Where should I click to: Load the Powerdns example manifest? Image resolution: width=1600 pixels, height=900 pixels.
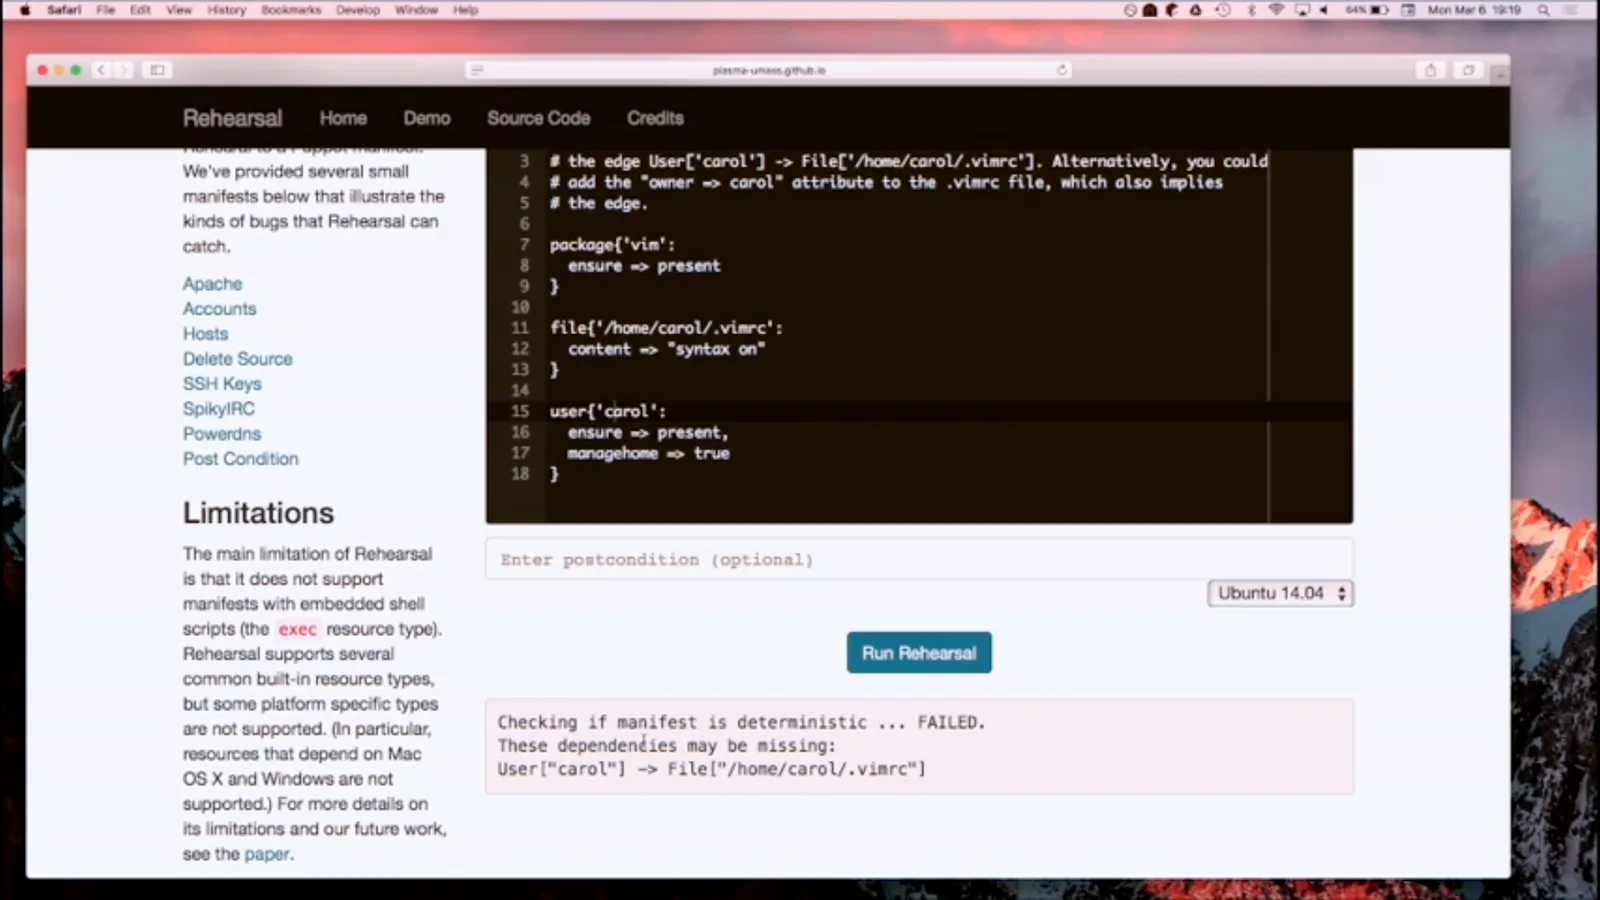point(221,434)
